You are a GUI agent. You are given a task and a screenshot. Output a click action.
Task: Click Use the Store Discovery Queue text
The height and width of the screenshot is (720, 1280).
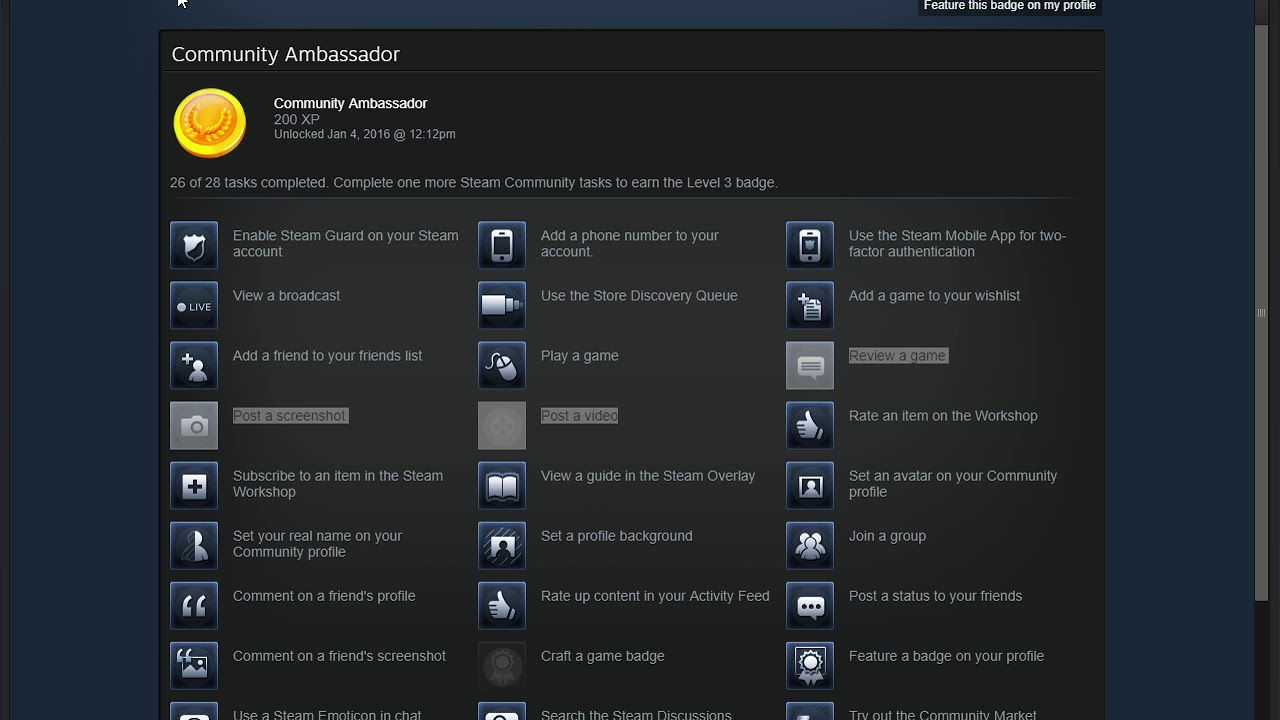(639, 296)
